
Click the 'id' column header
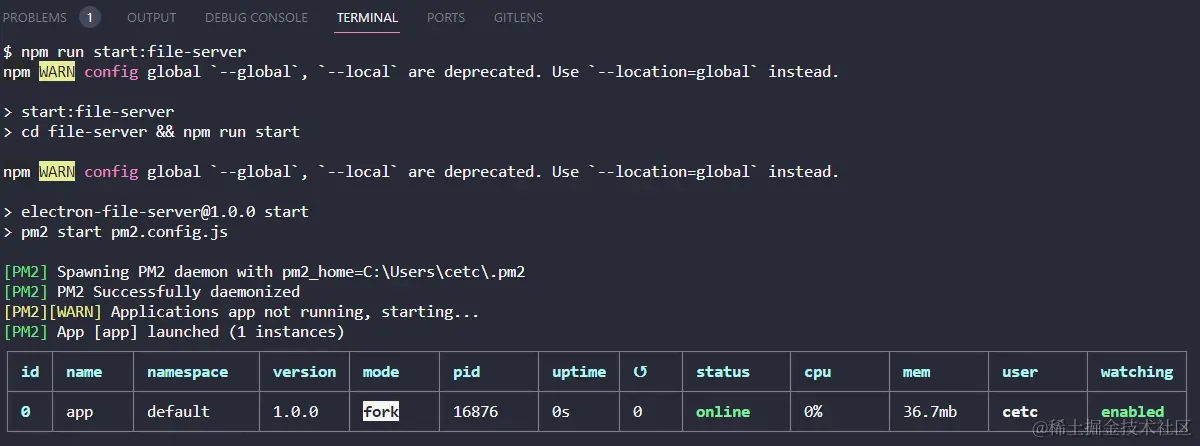click(30, 371)
